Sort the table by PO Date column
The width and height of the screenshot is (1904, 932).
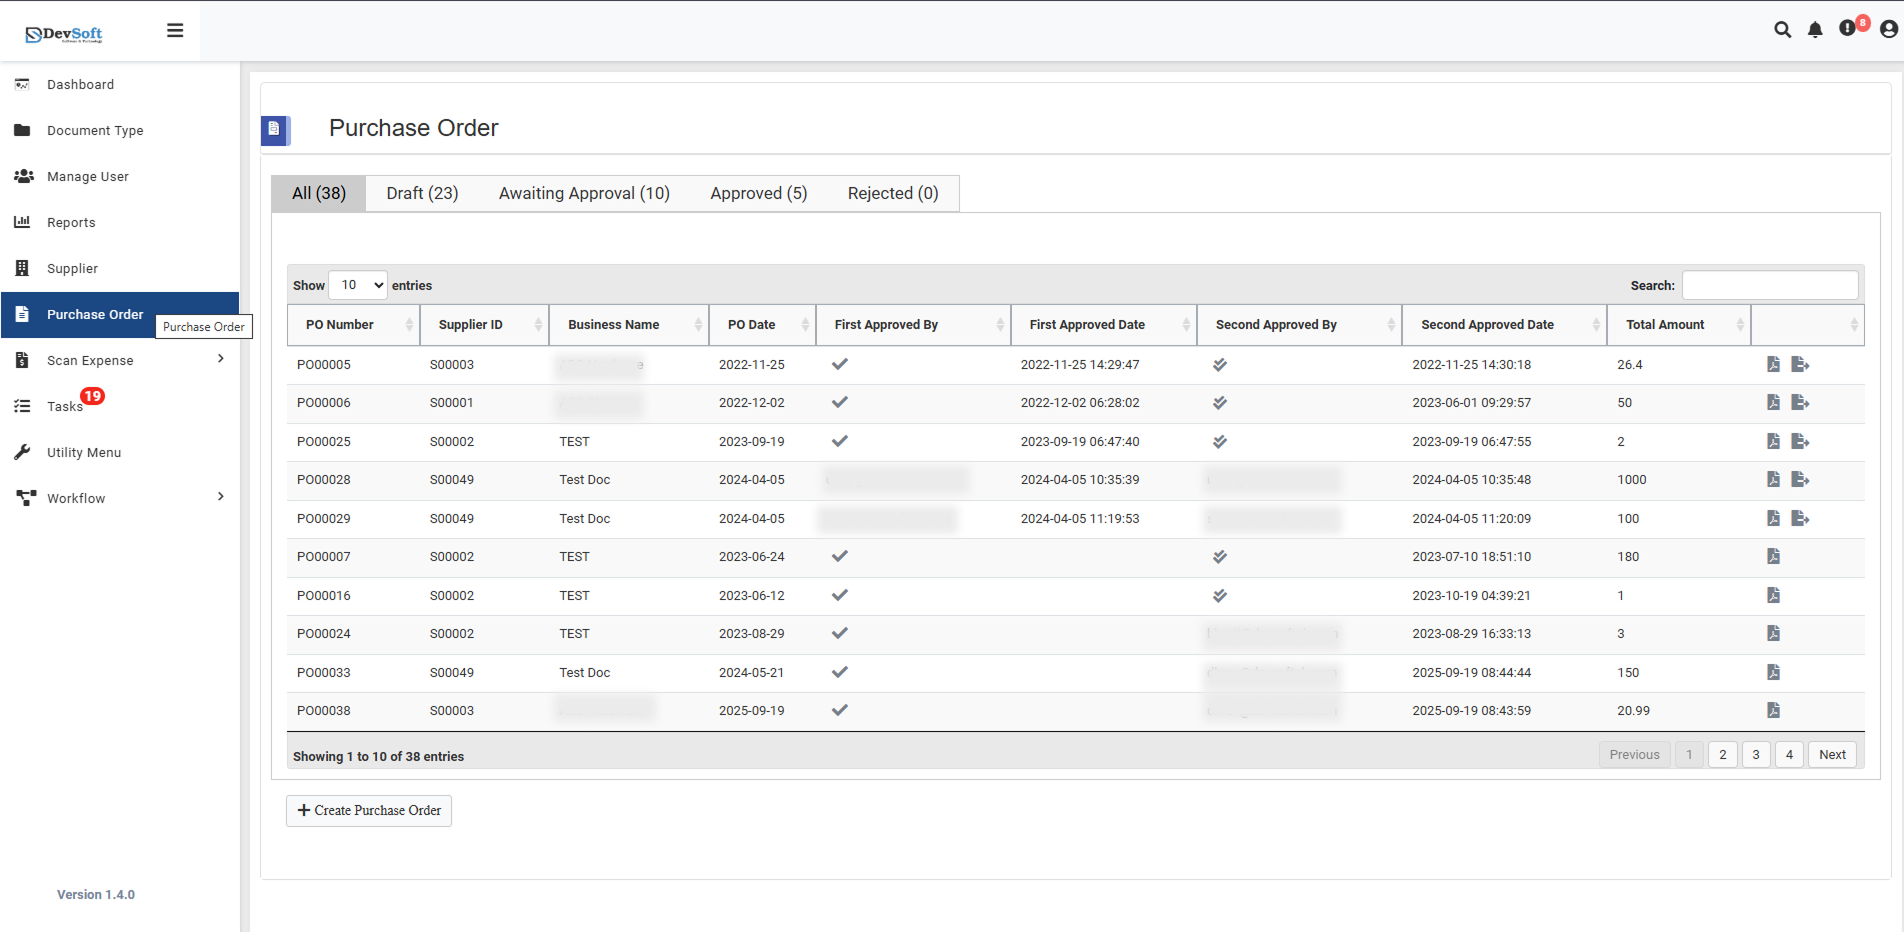pyautogui.click(x=762, y=325)
